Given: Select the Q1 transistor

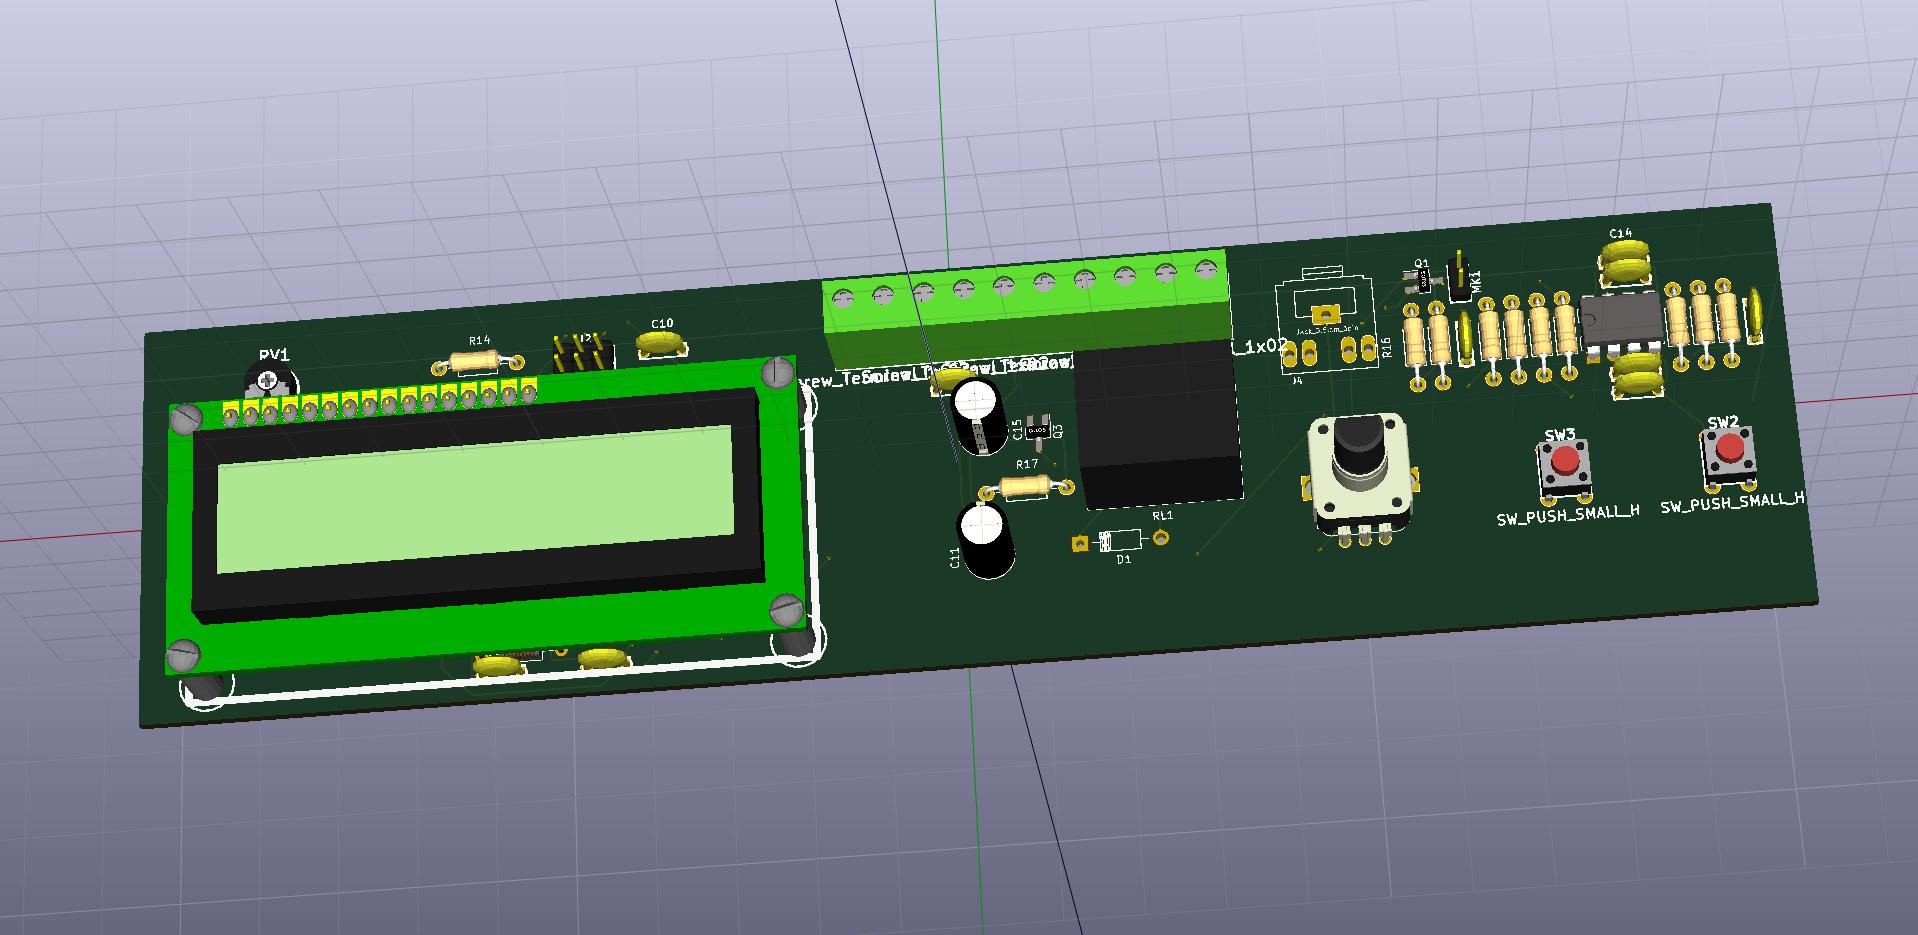Looking at the screenshot, I should point(1418,282).
